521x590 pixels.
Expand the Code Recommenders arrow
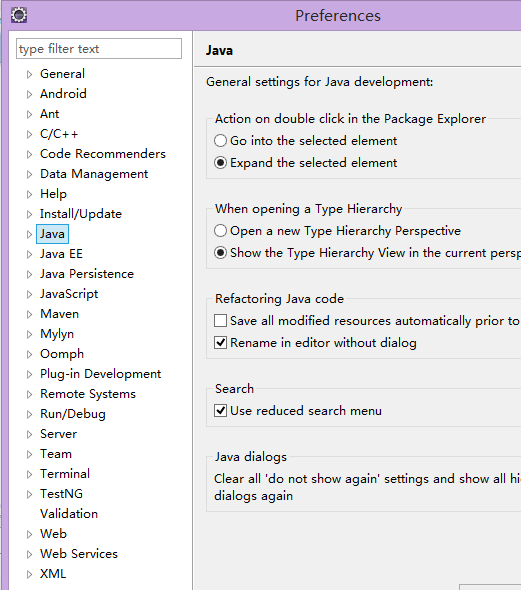29,154
